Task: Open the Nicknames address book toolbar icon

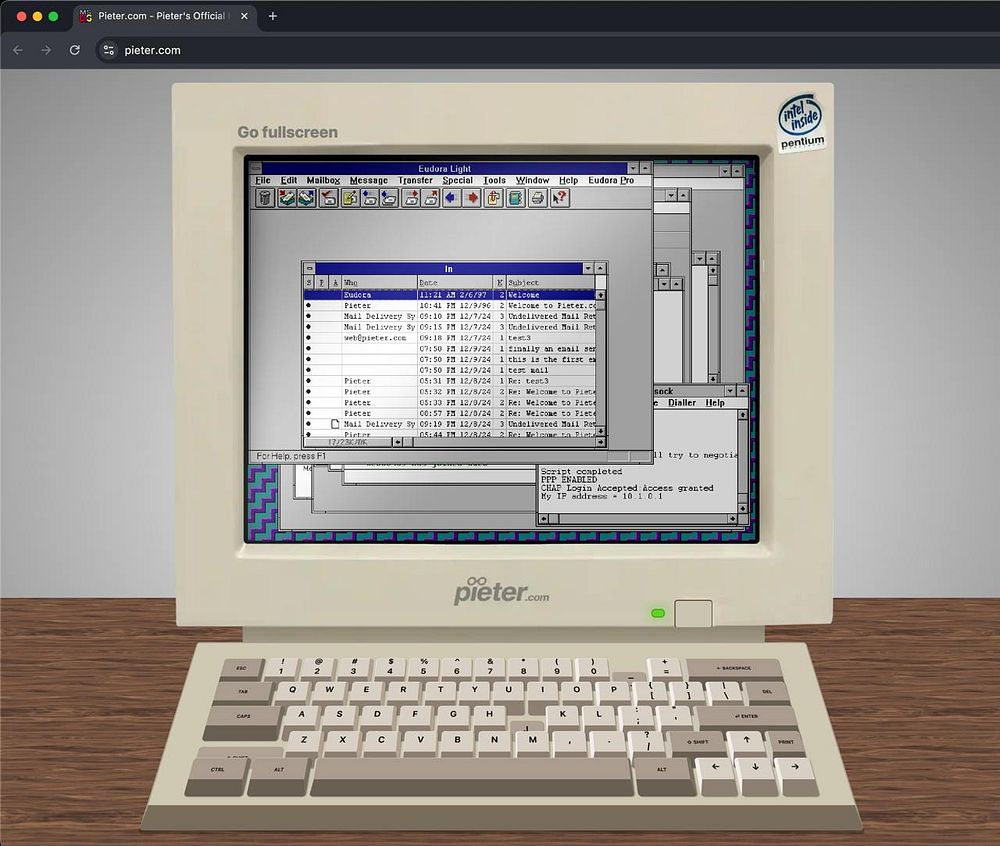Action: (515, 198)
